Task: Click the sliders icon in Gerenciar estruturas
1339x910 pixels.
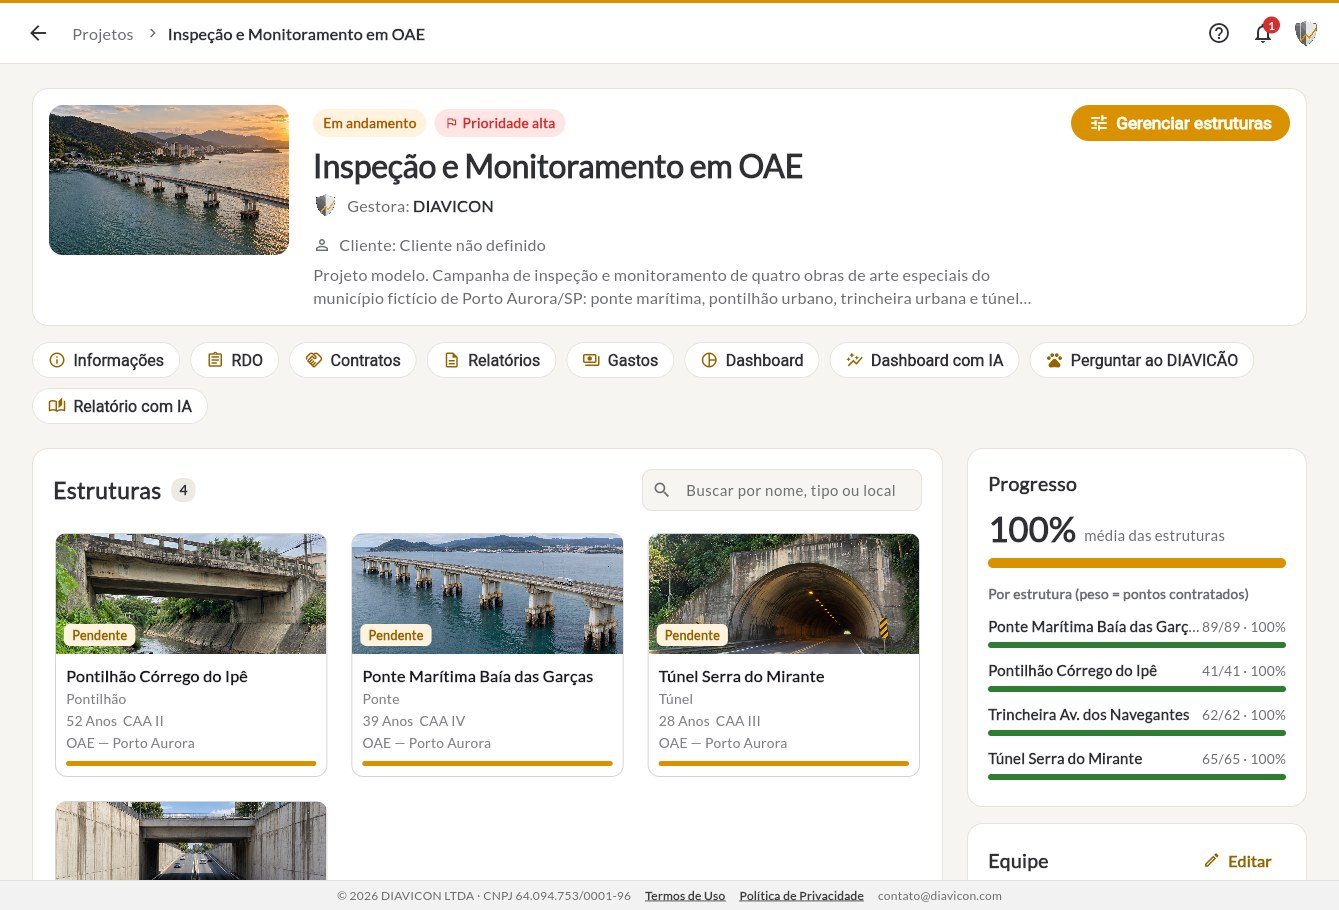Action: tap(1098, 123)
